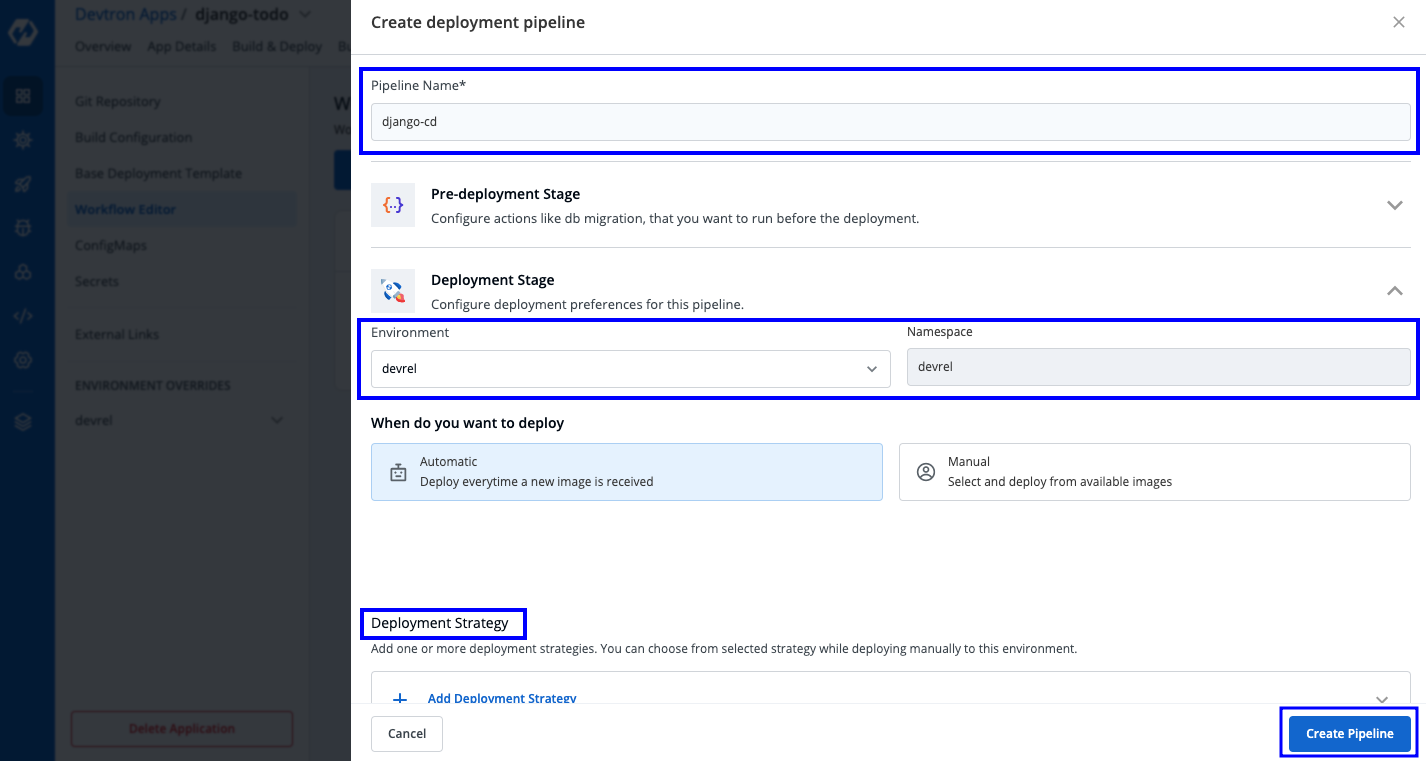
Task: Click the Deployment Stage rocket icon
Action: 393,291
